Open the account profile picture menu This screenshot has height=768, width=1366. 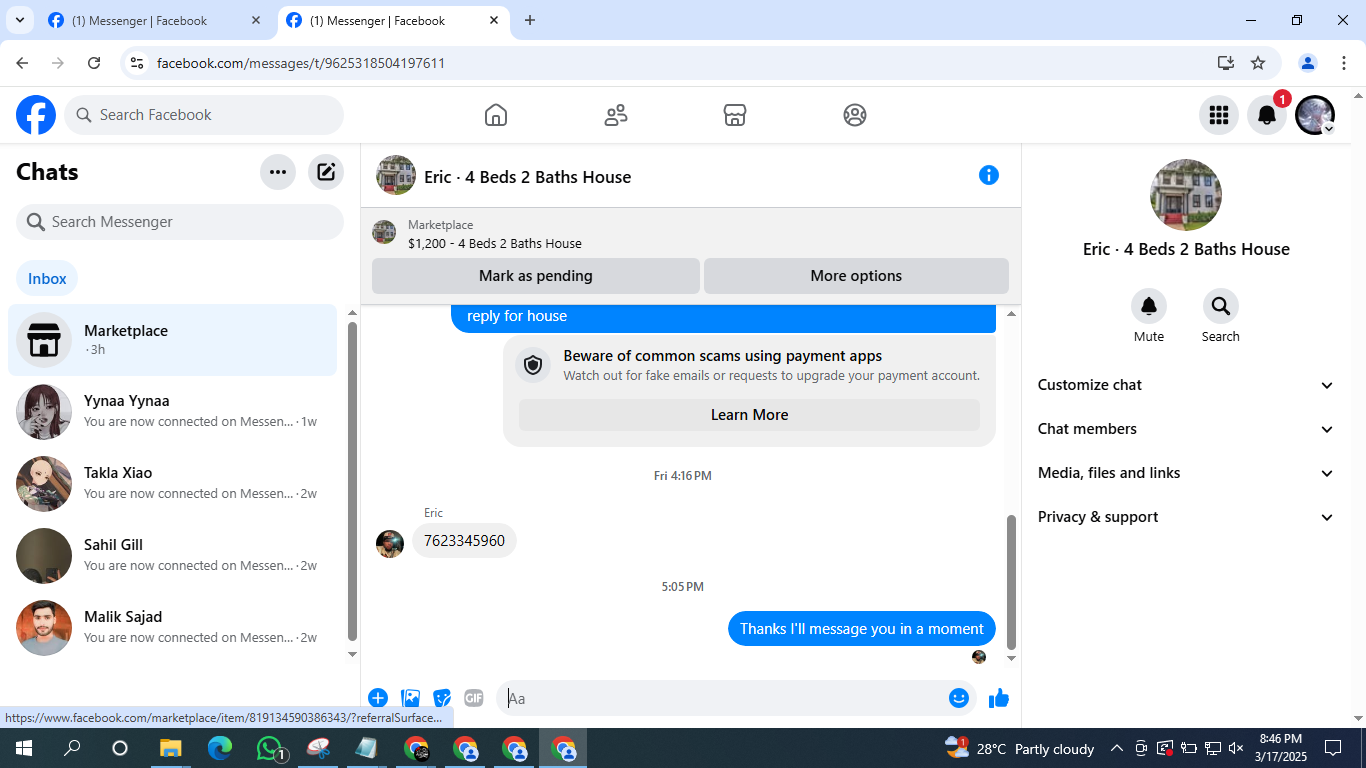pyautogui.click(x=1315, y=115)
